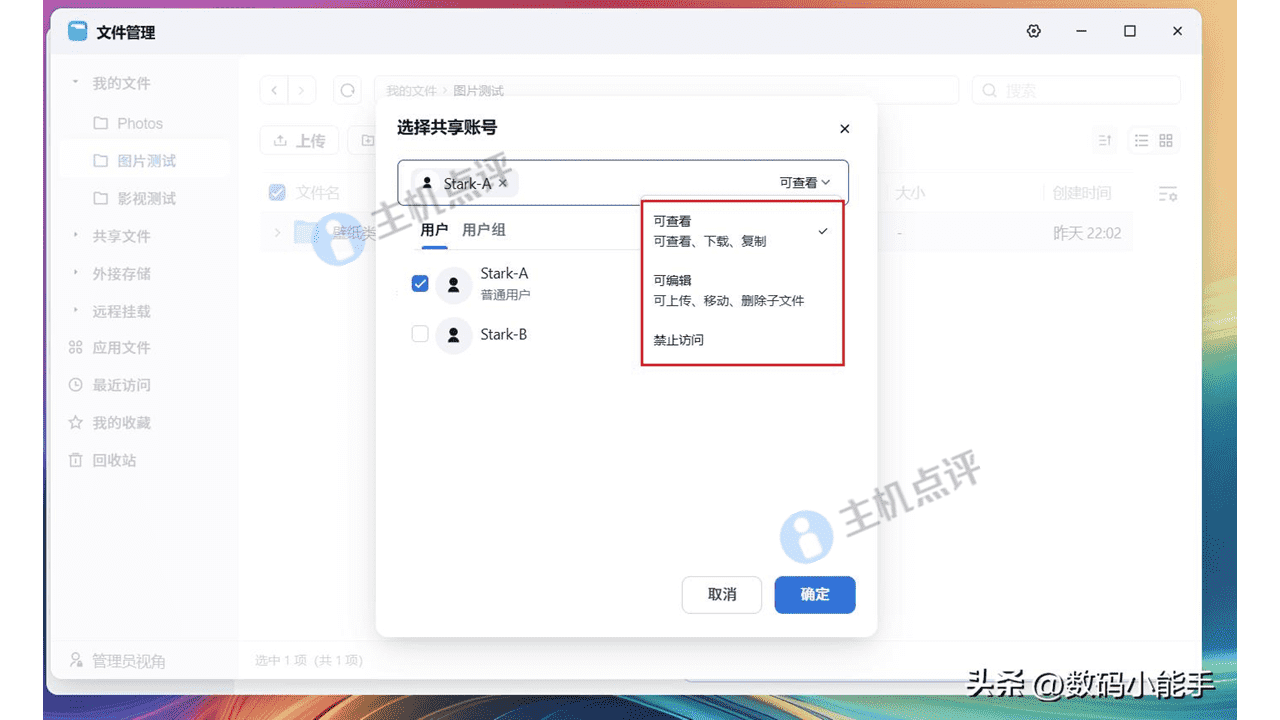Click the 文件管理 app logo icon

click(x=77, y=31)
